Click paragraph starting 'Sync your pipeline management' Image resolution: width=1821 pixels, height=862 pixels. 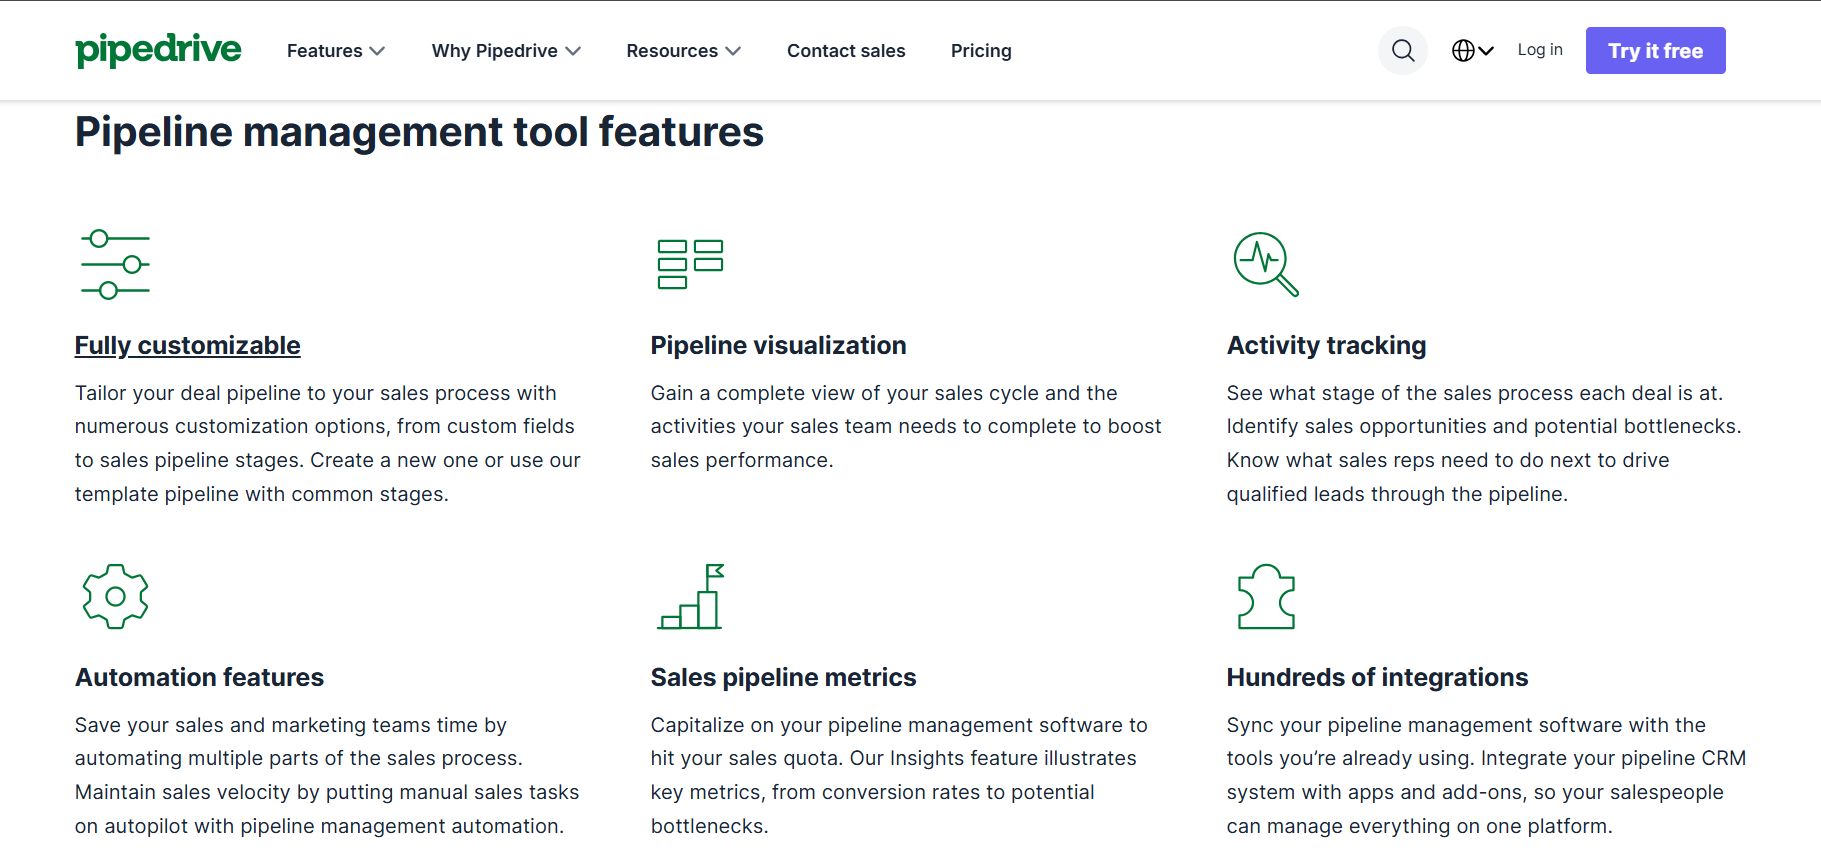click(1486, 775)
